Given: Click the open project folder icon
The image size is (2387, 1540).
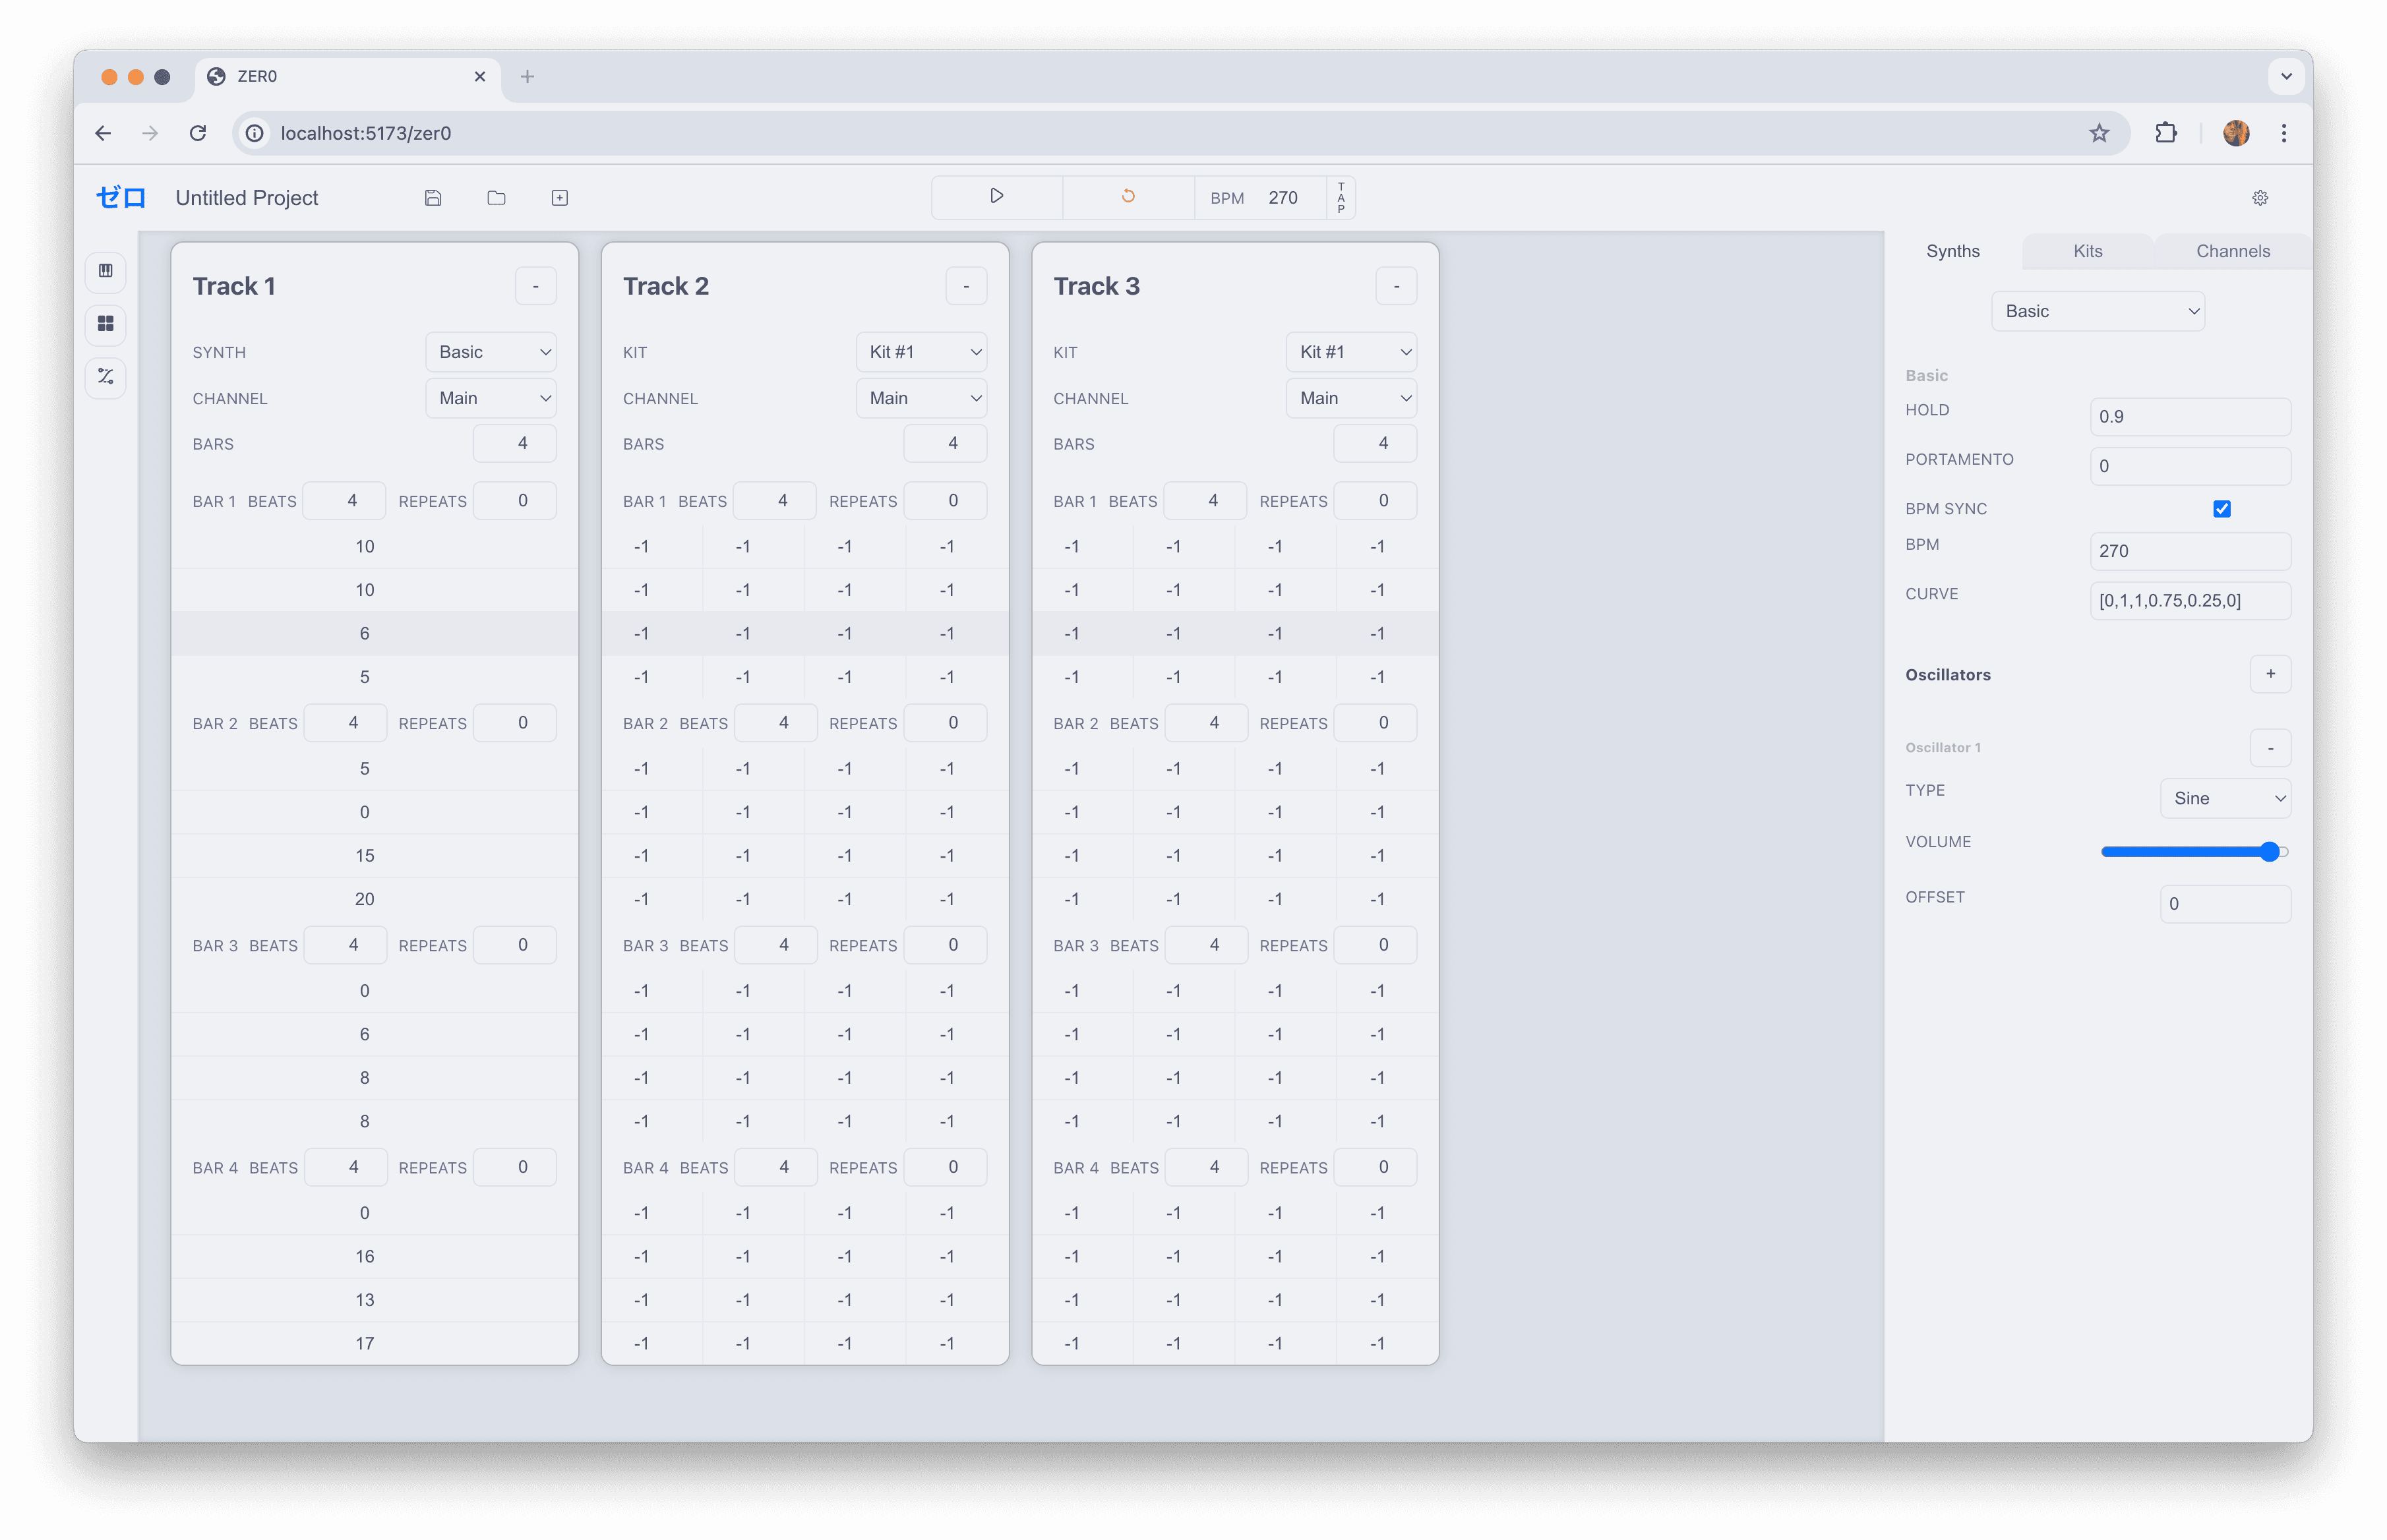Looking at the screenshot, I should (496, 196).
